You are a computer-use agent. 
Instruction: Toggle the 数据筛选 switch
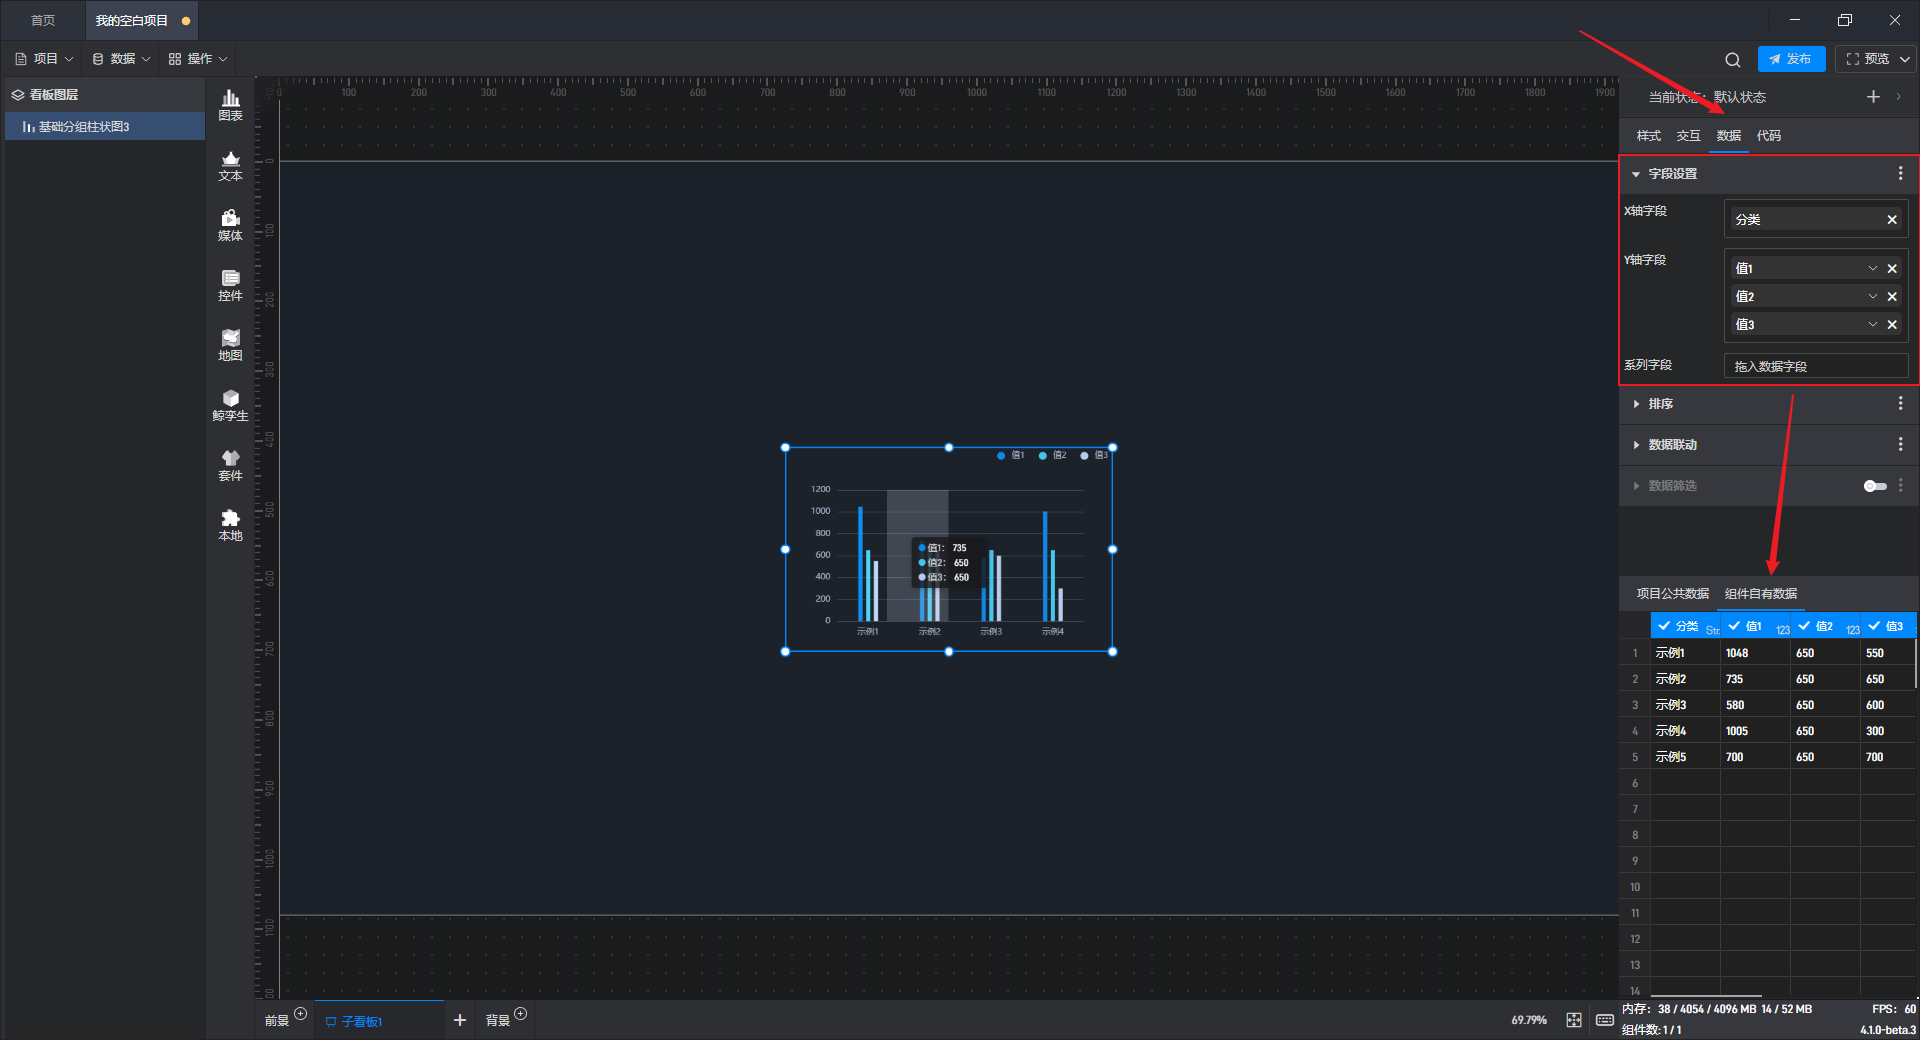click(1875, 486)
